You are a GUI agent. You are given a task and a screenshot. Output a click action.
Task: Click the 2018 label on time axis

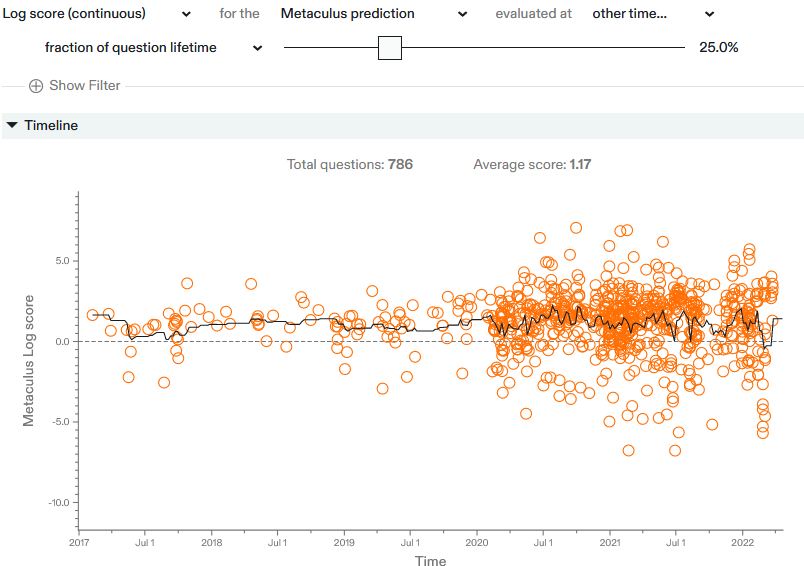(211, 542)
